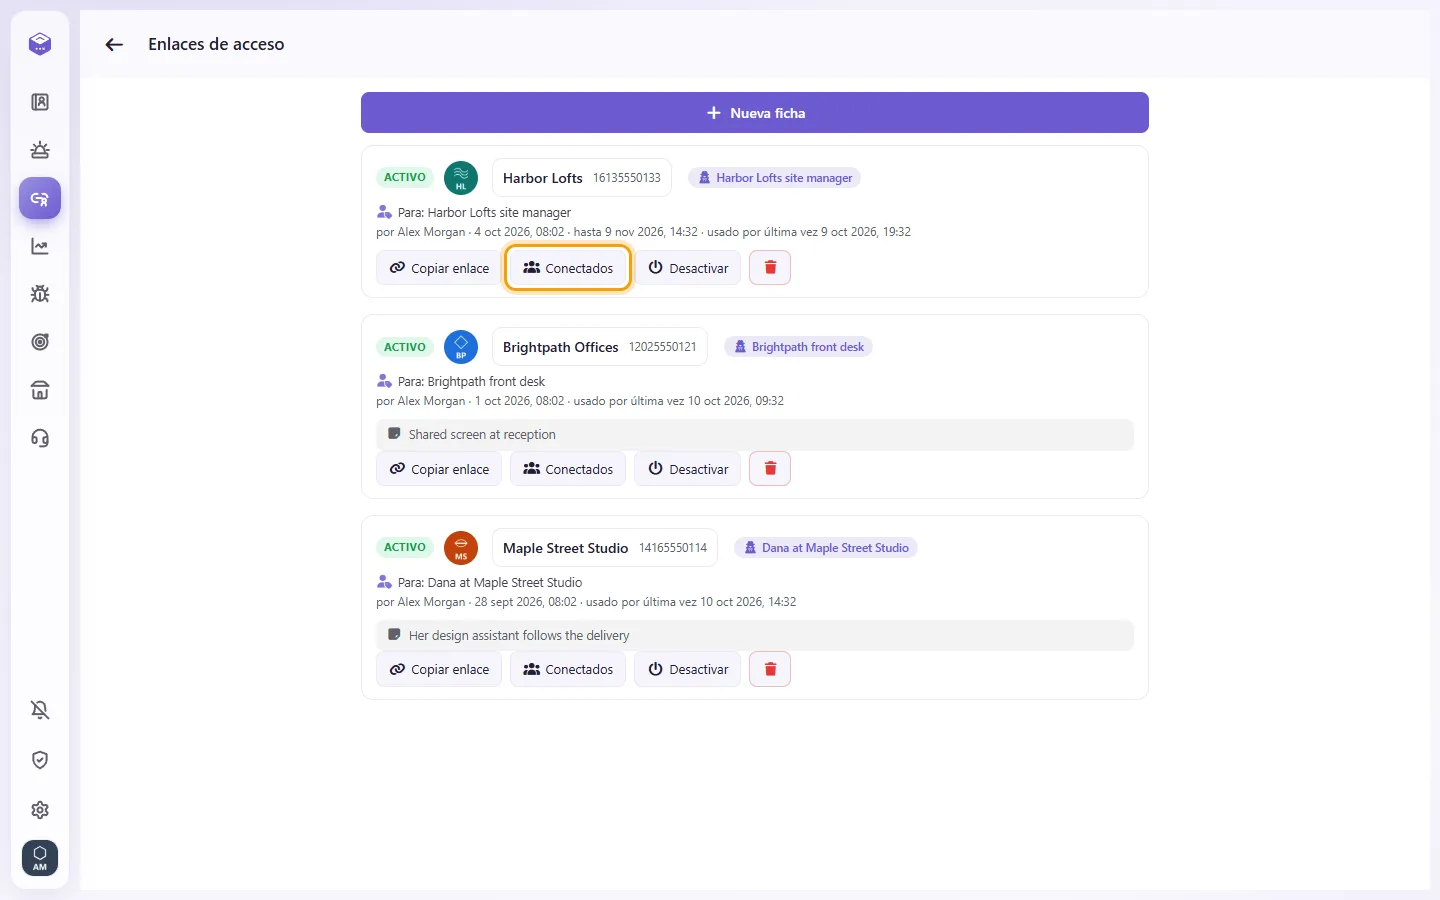
Task: Deactivate the Maple Street Studio link
Action: point(688,669)
